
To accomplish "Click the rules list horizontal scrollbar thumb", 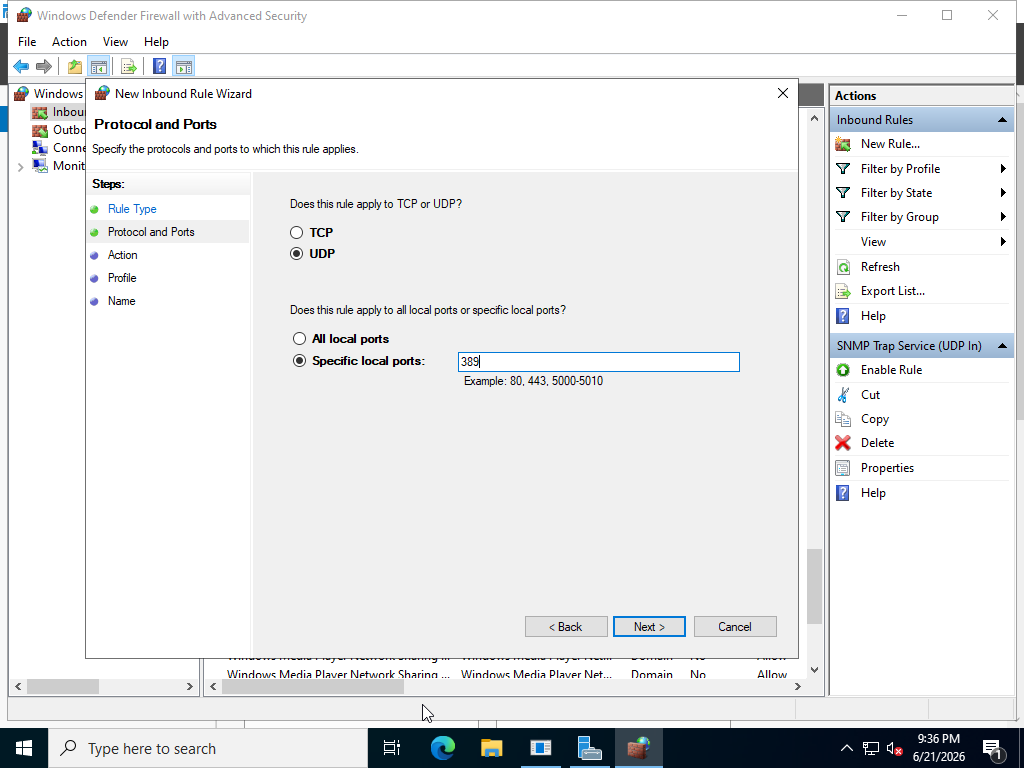I will (313, 686).
